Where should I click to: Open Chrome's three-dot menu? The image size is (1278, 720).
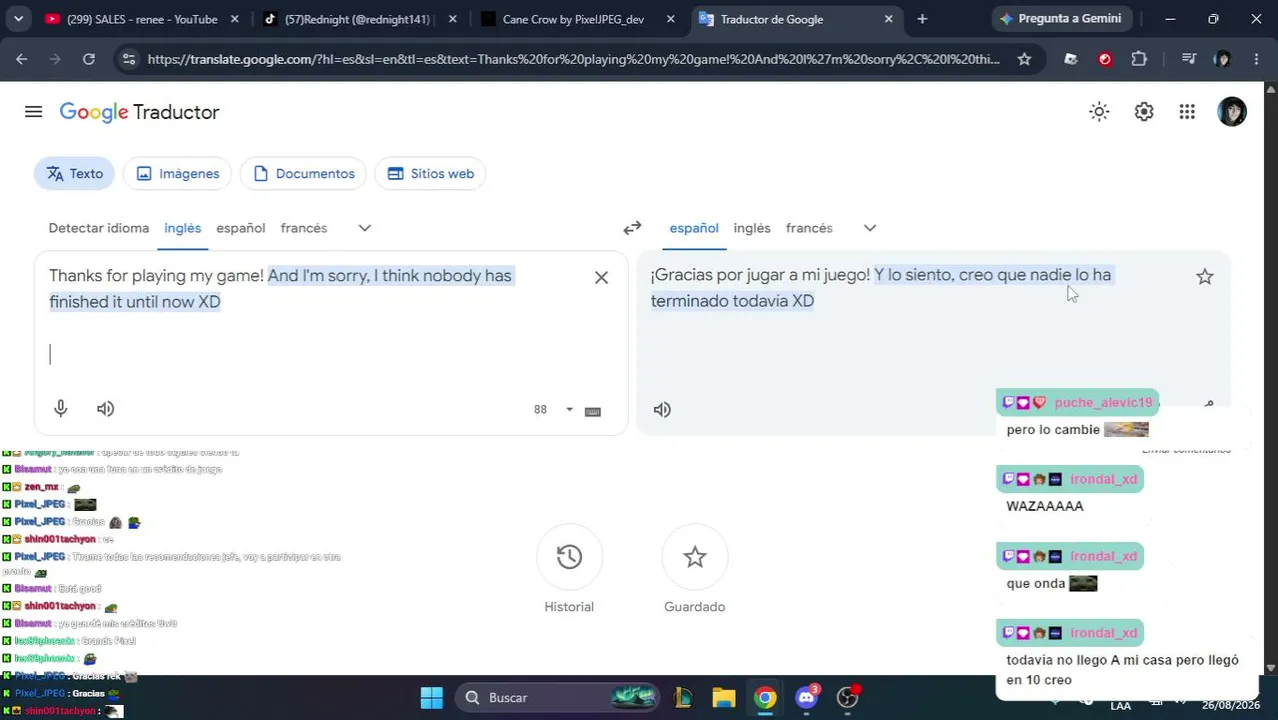coord(1256,59)
